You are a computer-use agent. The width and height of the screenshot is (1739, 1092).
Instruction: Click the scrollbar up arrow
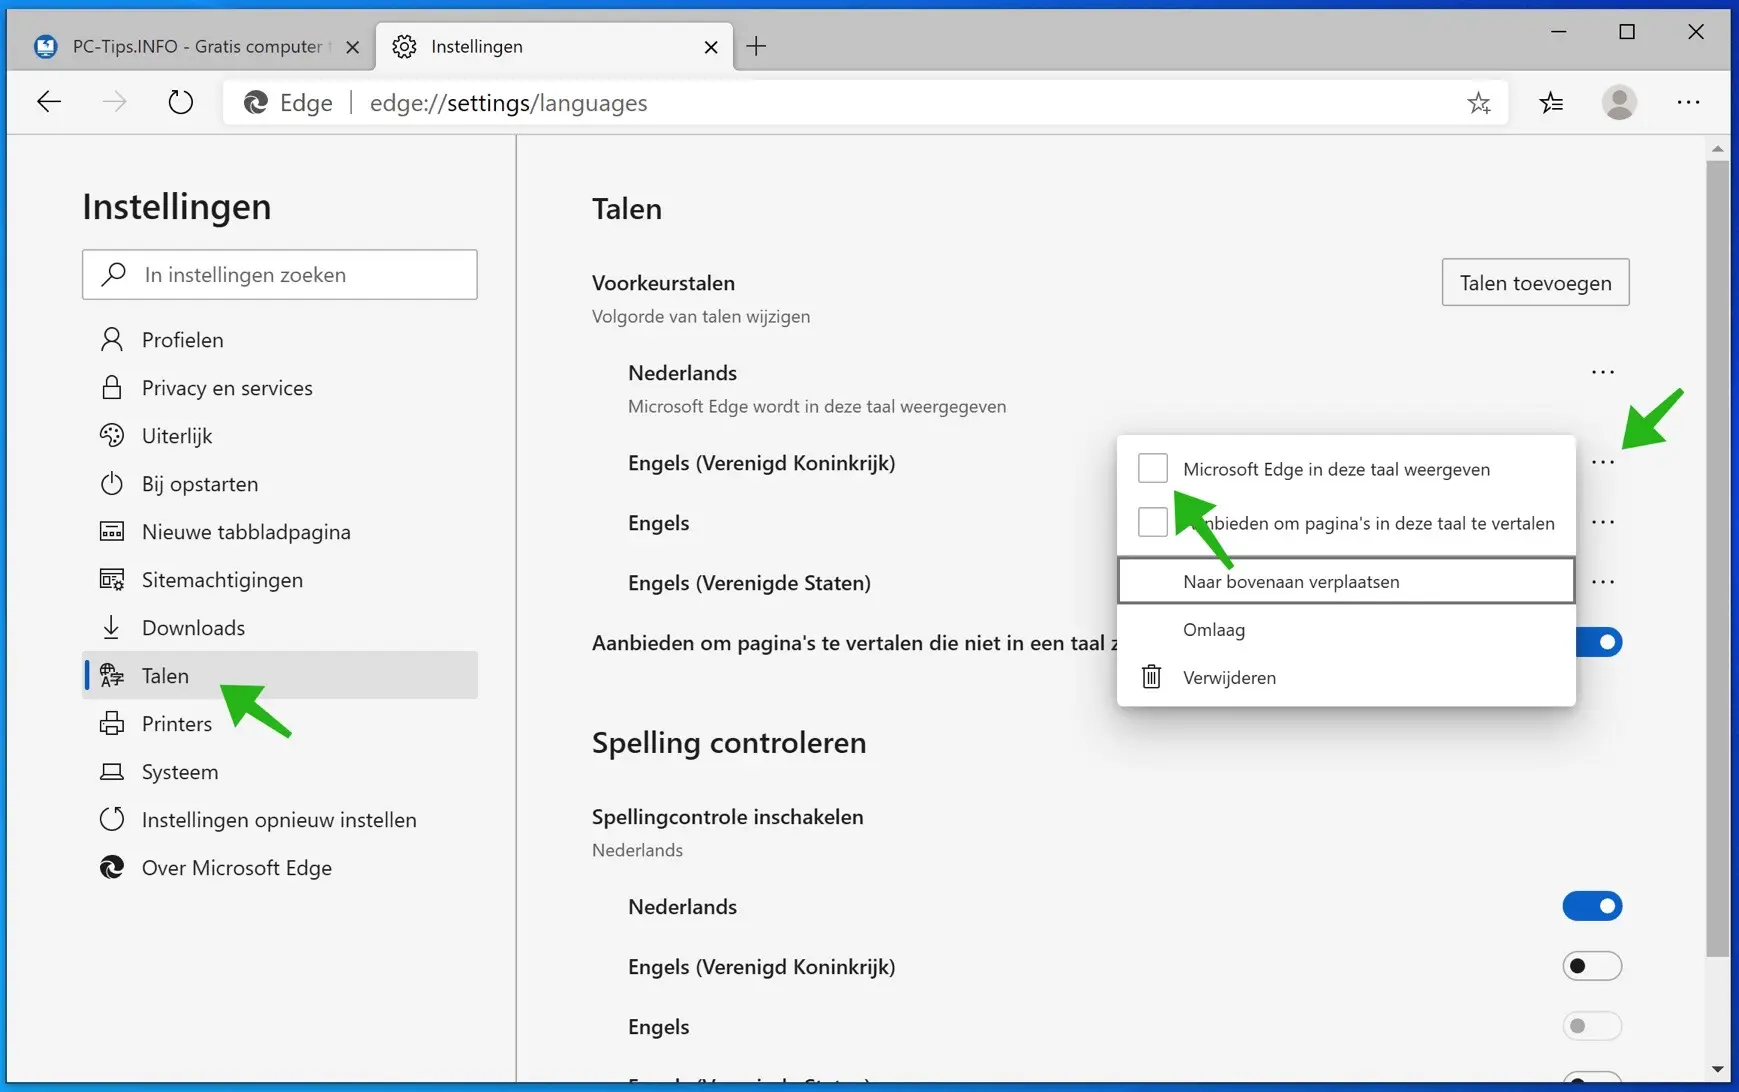tap(1717, 149)
